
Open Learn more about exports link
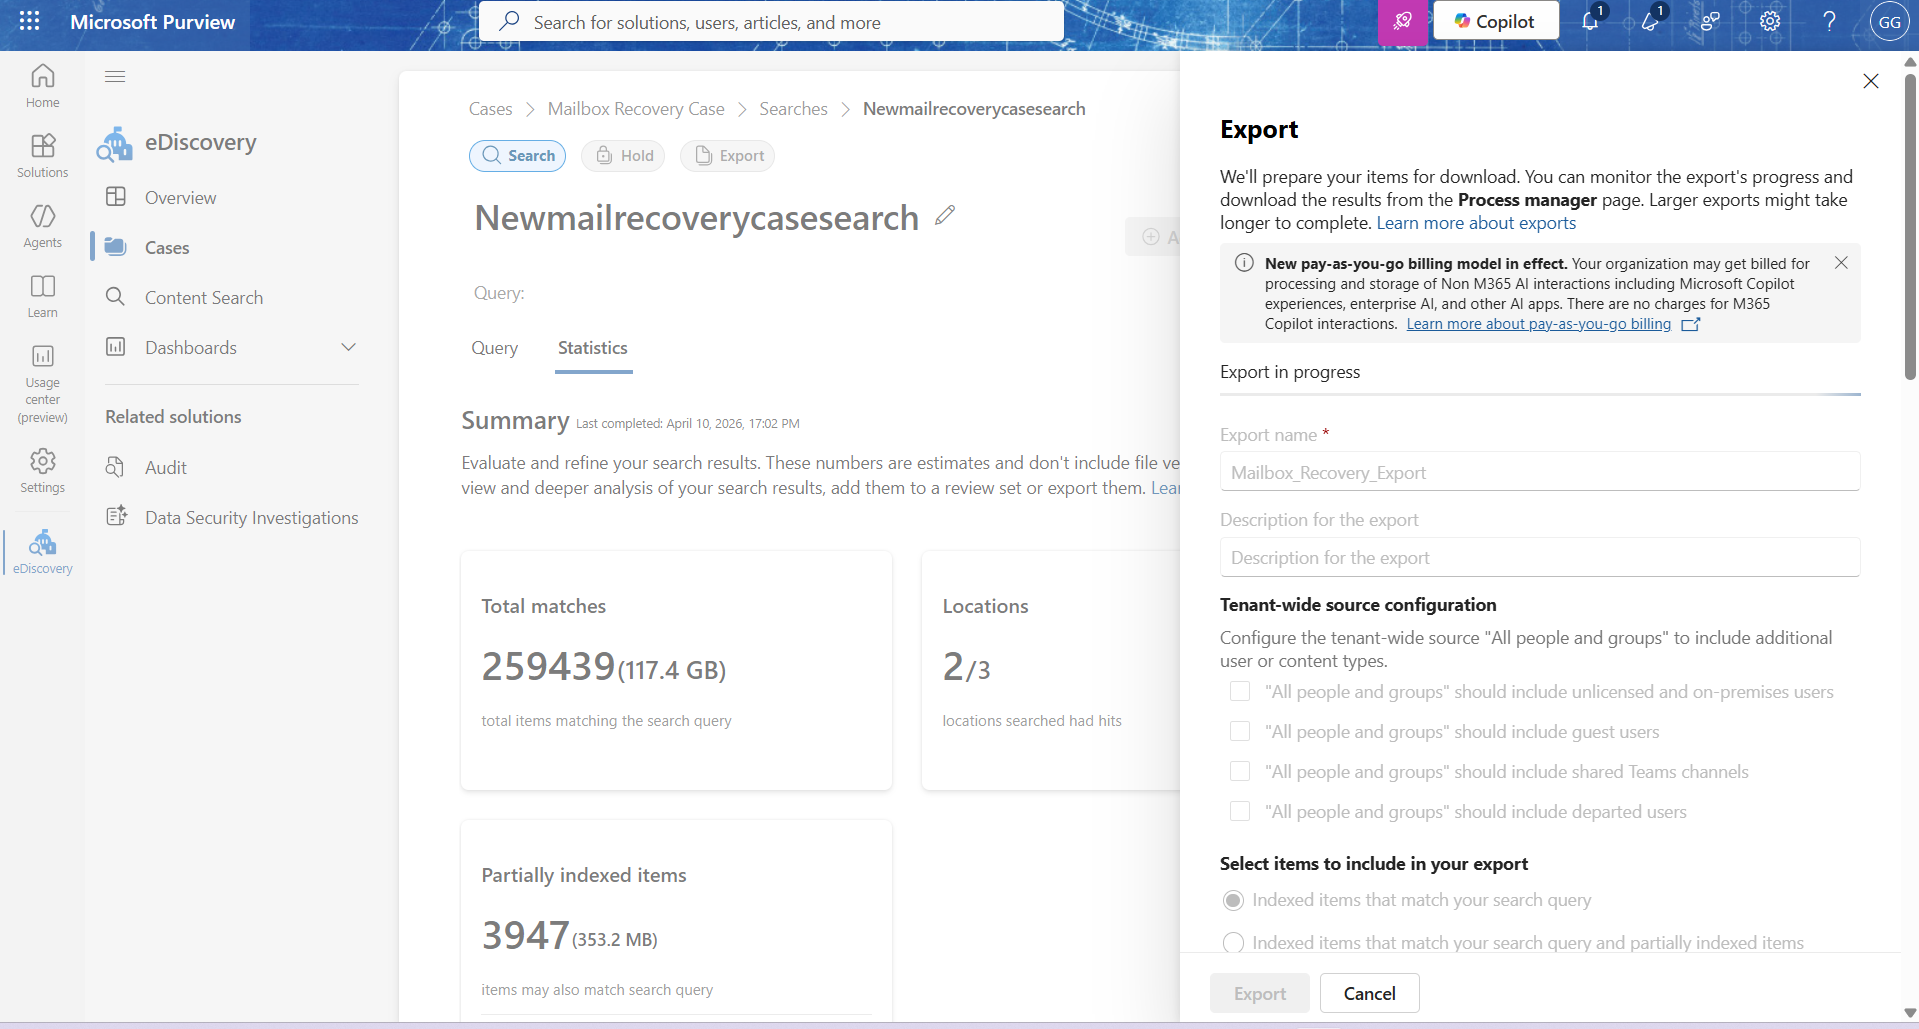coord(1476,223)
